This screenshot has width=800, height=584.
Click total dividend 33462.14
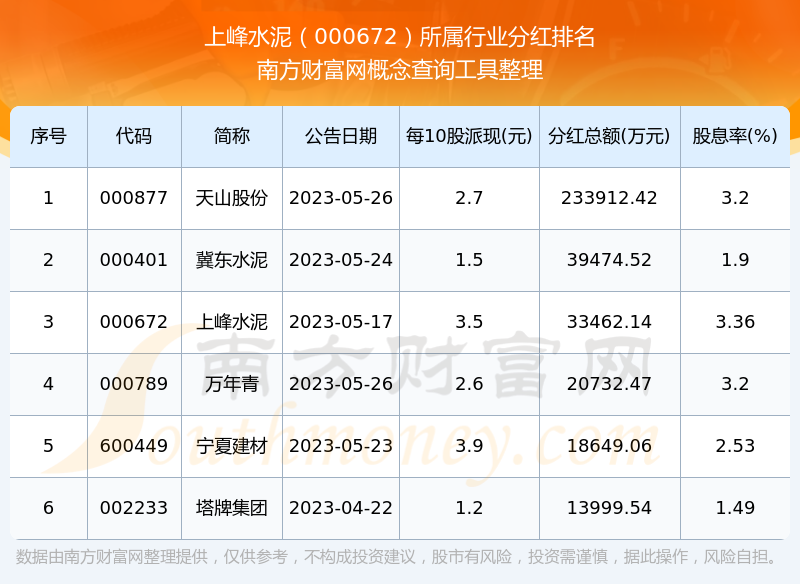(x=609, y=322)
